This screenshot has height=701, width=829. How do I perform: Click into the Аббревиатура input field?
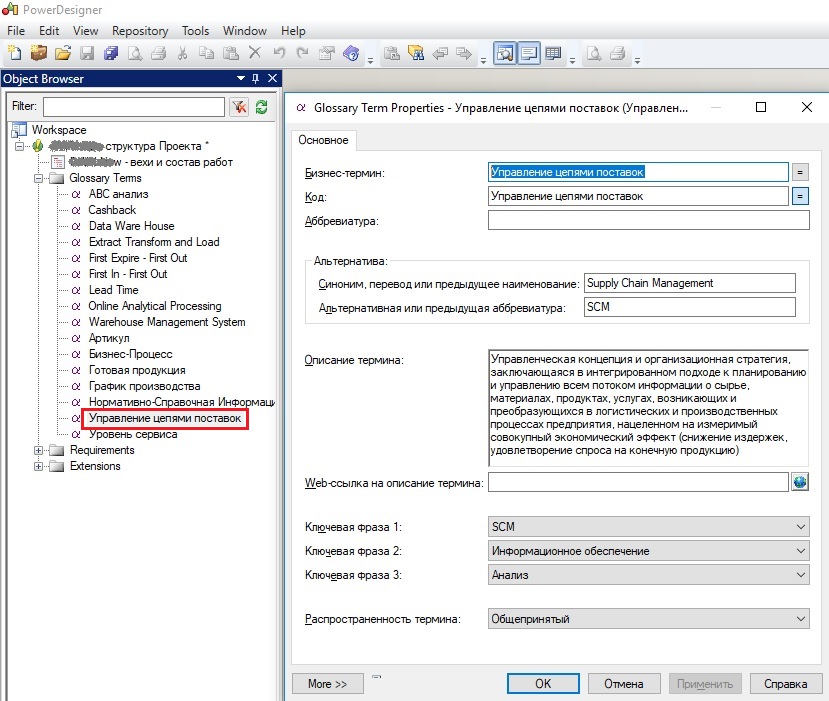pos(648,221)
